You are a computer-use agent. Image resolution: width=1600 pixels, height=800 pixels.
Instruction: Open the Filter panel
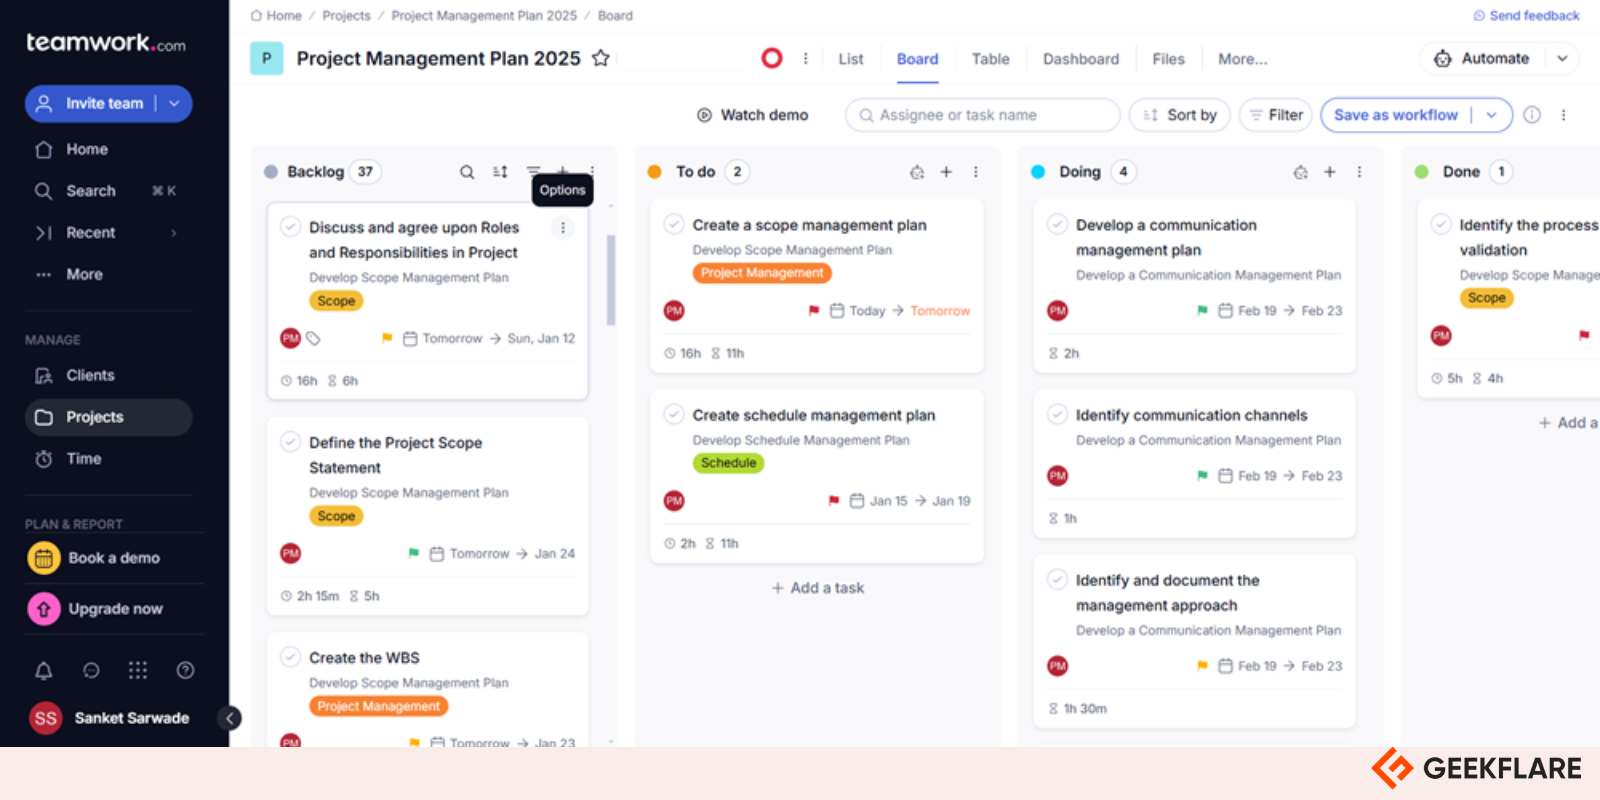click(x=1274, y=115)
